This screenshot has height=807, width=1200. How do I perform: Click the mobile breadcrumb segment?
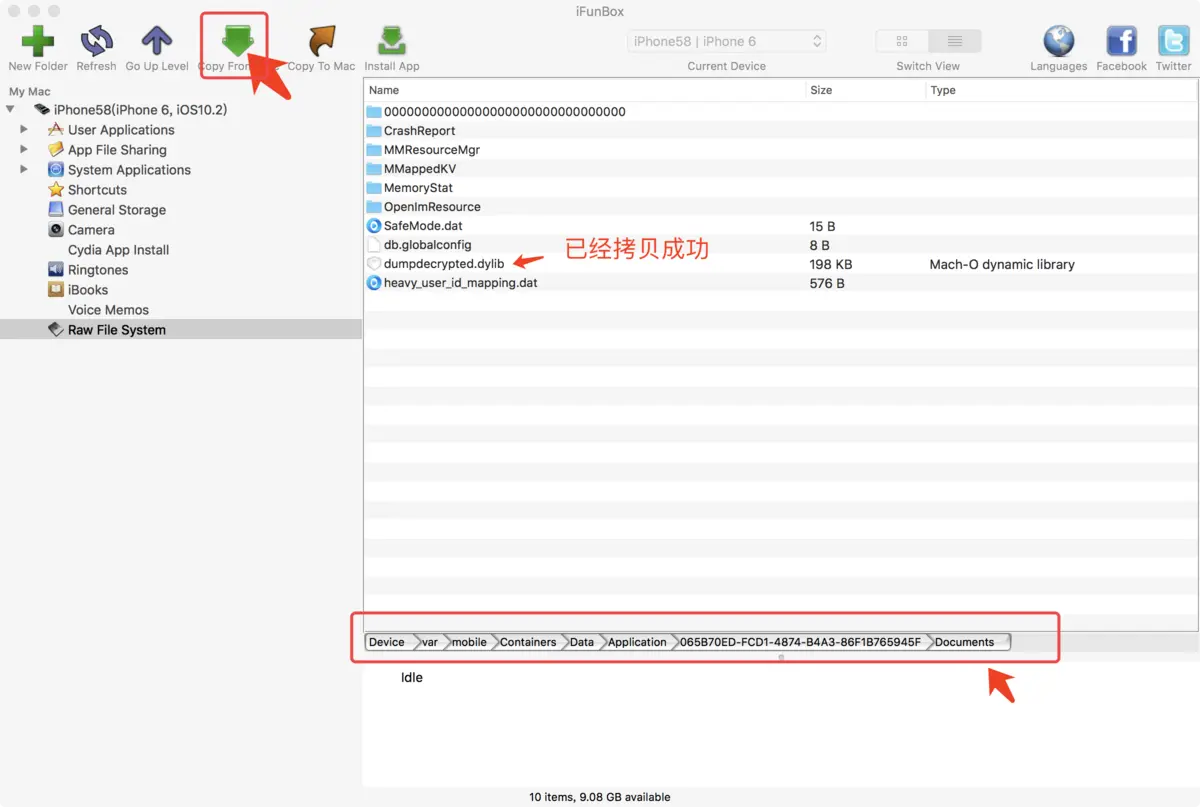pyautogui.click(x=468, y=642)
